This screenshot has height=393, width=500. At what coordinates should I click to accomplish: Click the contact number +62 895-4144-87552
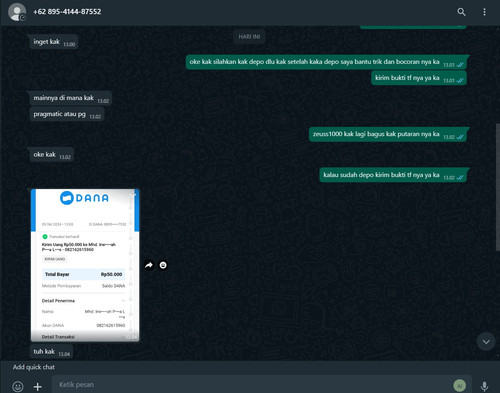pyautogui.click(x=67, y=12)
